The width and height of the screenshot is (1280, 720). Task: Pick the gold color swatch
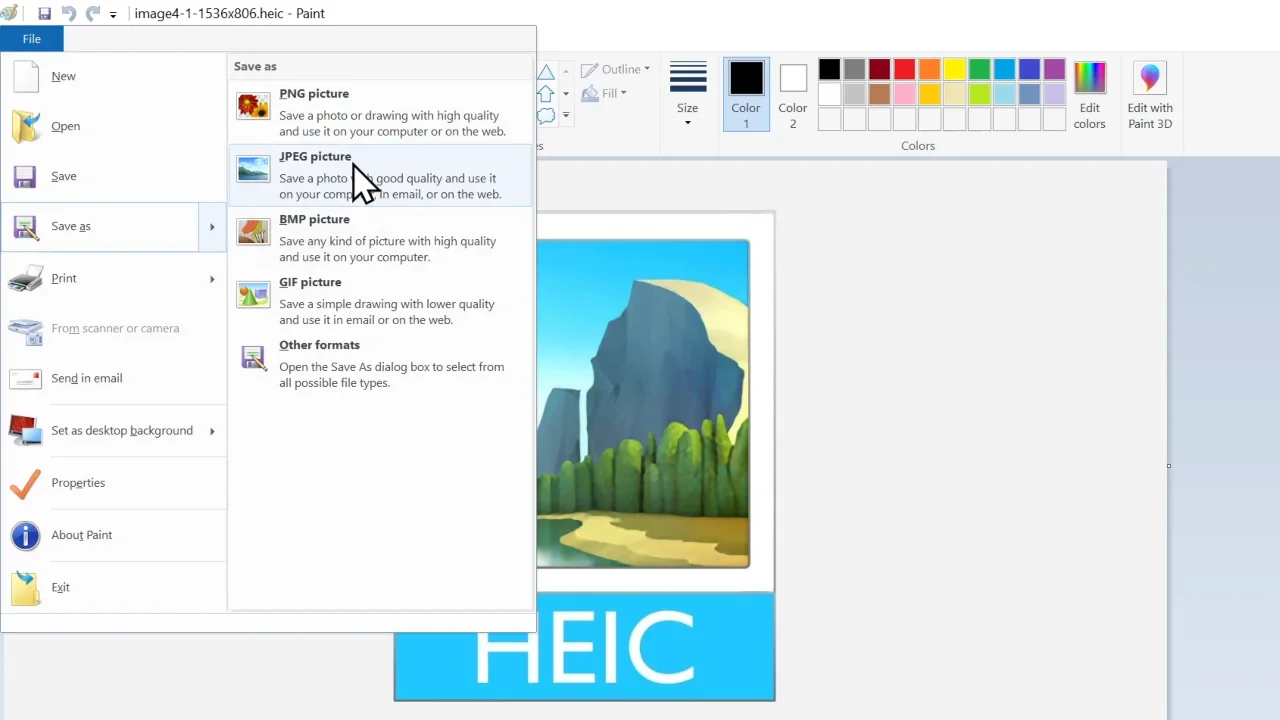point(929,94)
